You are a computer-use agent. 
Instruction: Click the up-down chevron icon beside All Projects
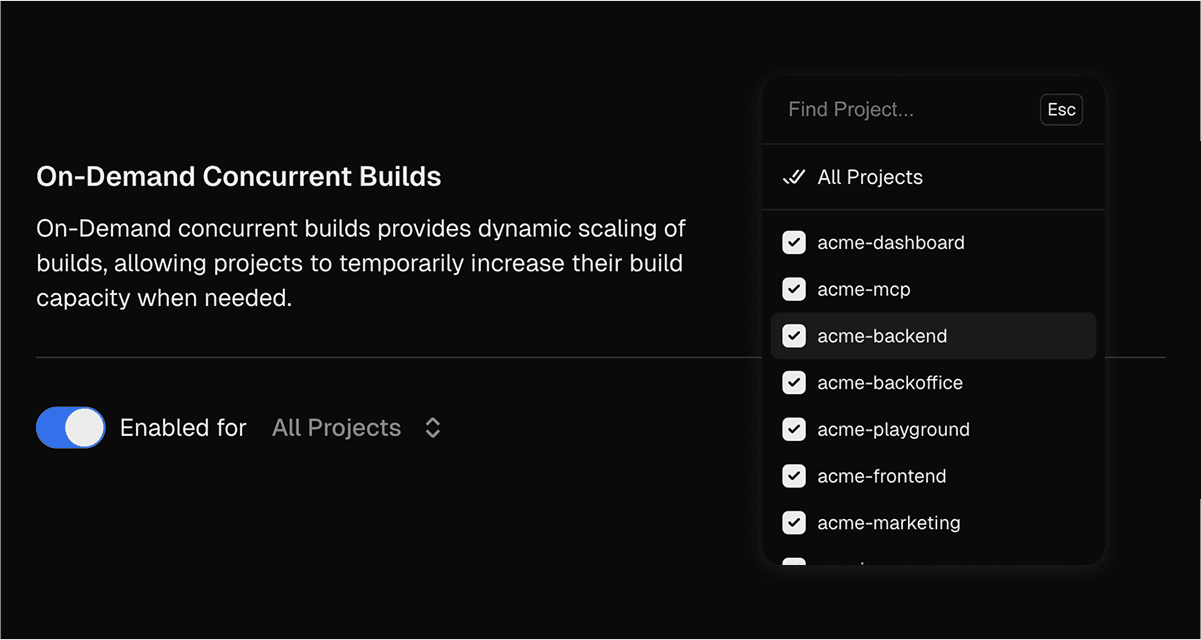click(x=433, y=428)
